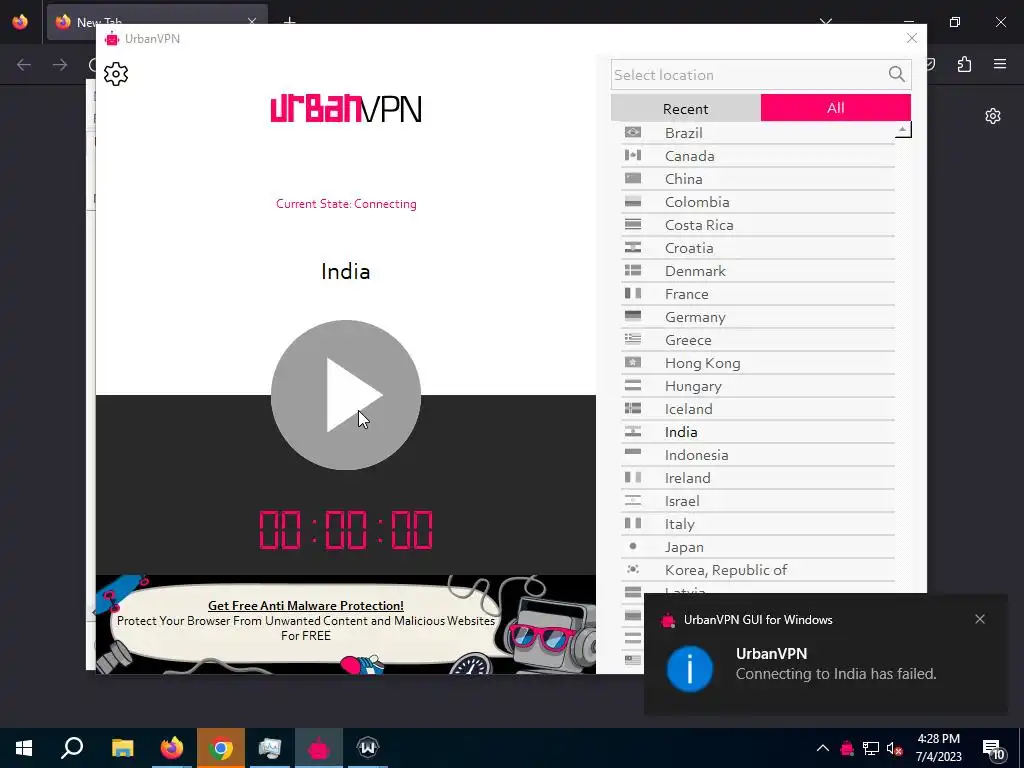Select Korea, Republic of
1024x768 pixels.
(x=758, y=569)
